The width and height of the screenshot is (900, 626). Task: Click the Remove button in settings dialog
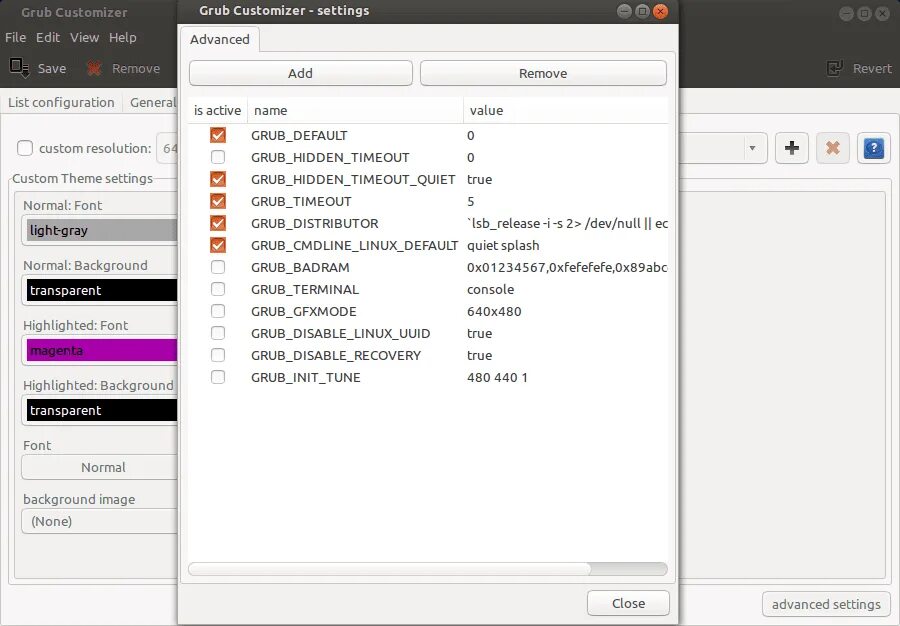(x=543, y=73)
